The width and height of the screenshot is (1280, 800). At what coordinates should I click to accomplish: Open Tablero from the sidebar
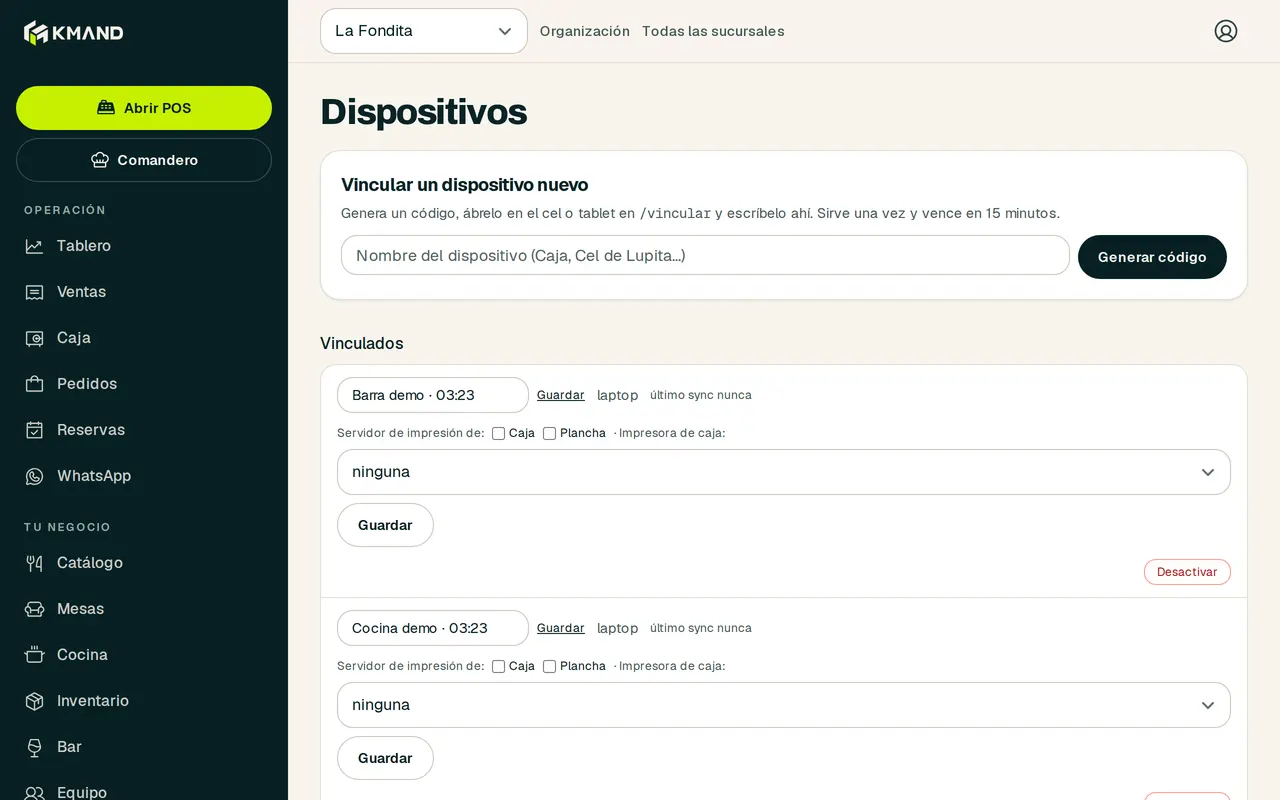(x=144, y=246)
